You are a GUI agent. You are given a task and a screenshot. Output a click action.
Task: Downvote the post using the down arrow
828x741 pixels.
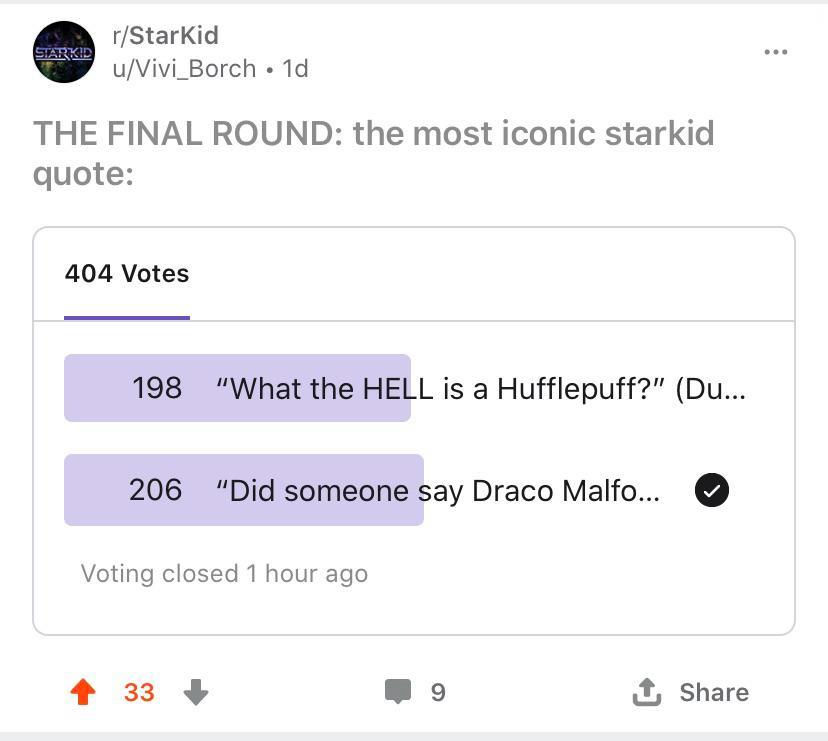(196, 693)
